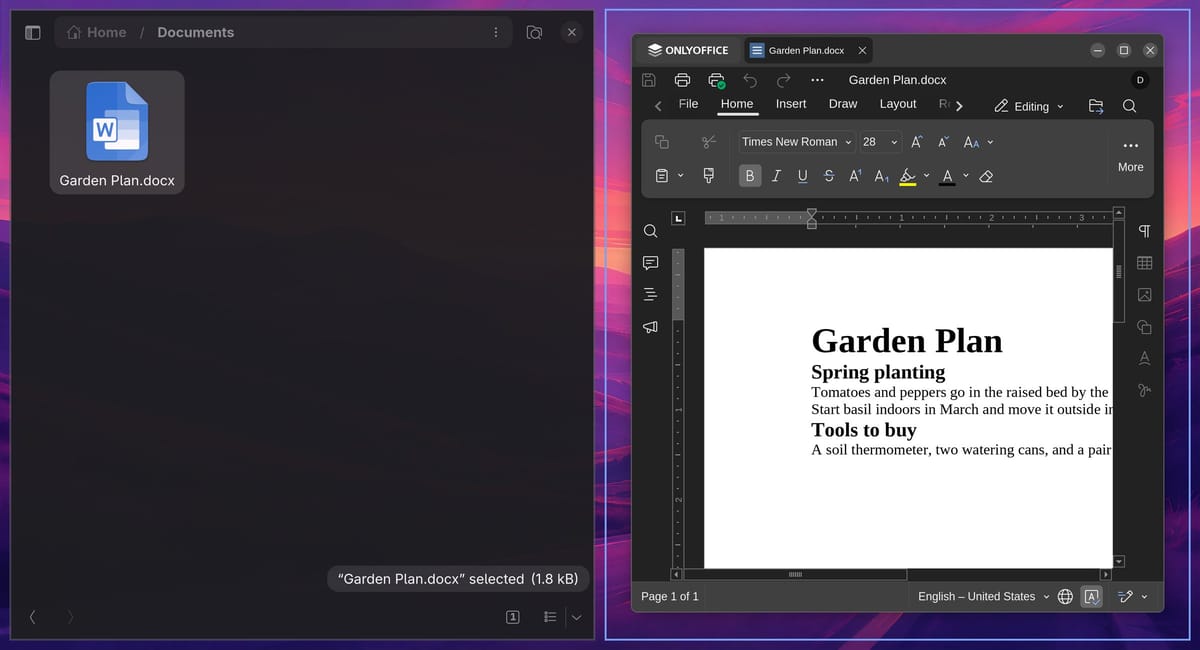
Task: Open the File tab
Action: 688,104
